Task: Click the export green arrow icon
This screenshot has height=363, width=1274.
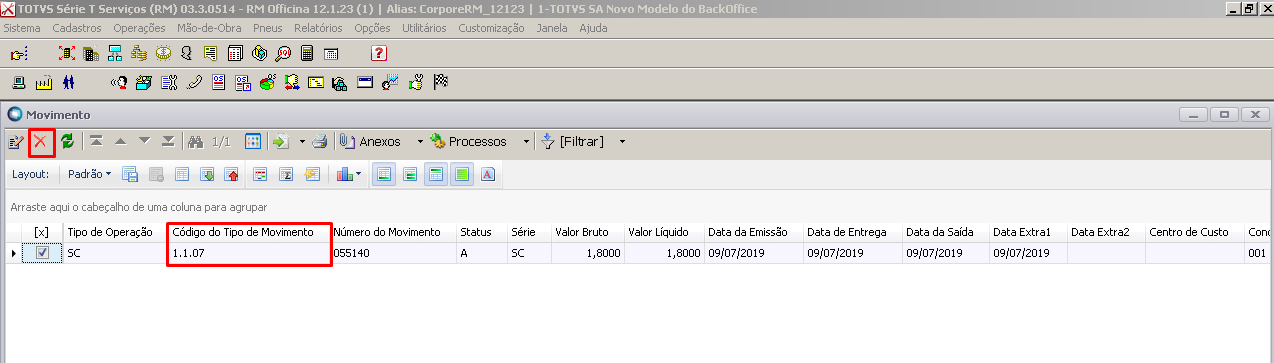Action: 280,141
